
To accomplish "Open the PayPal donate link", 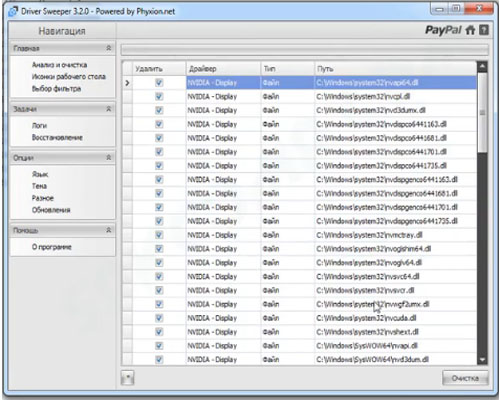I will pos(443,30).
